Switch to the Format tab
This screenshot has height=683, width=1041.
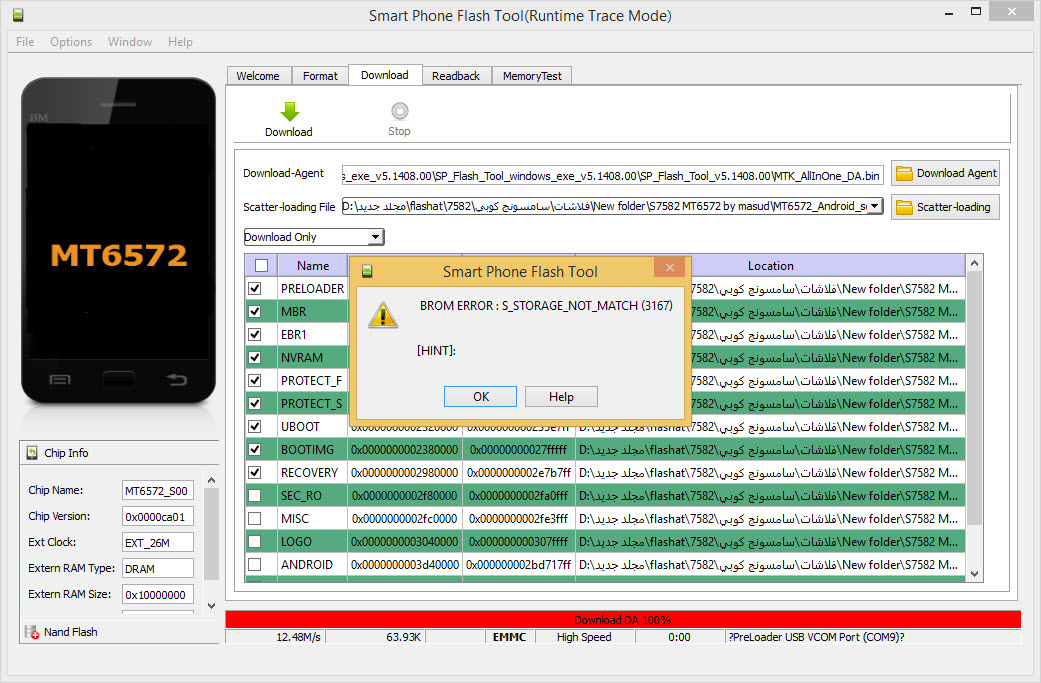pos(321,76)
